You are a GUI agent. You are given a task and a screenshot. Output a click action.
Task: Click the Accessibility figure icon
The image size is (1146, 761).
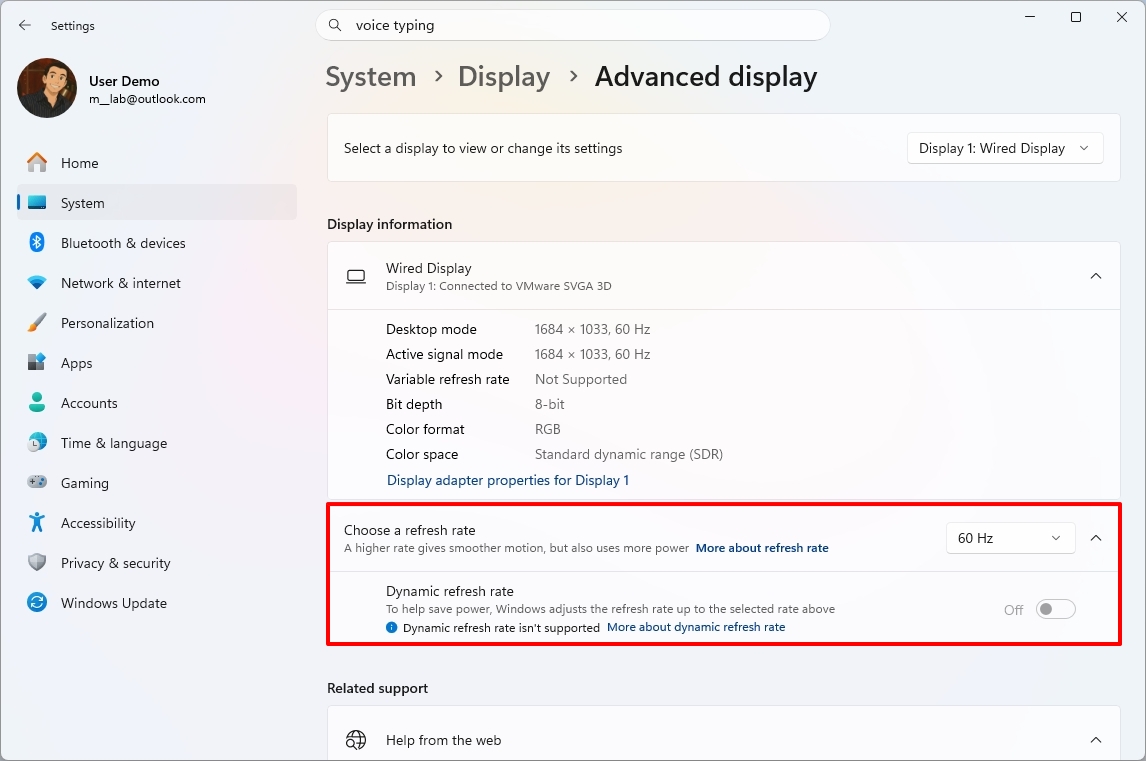tap(37, 522)
